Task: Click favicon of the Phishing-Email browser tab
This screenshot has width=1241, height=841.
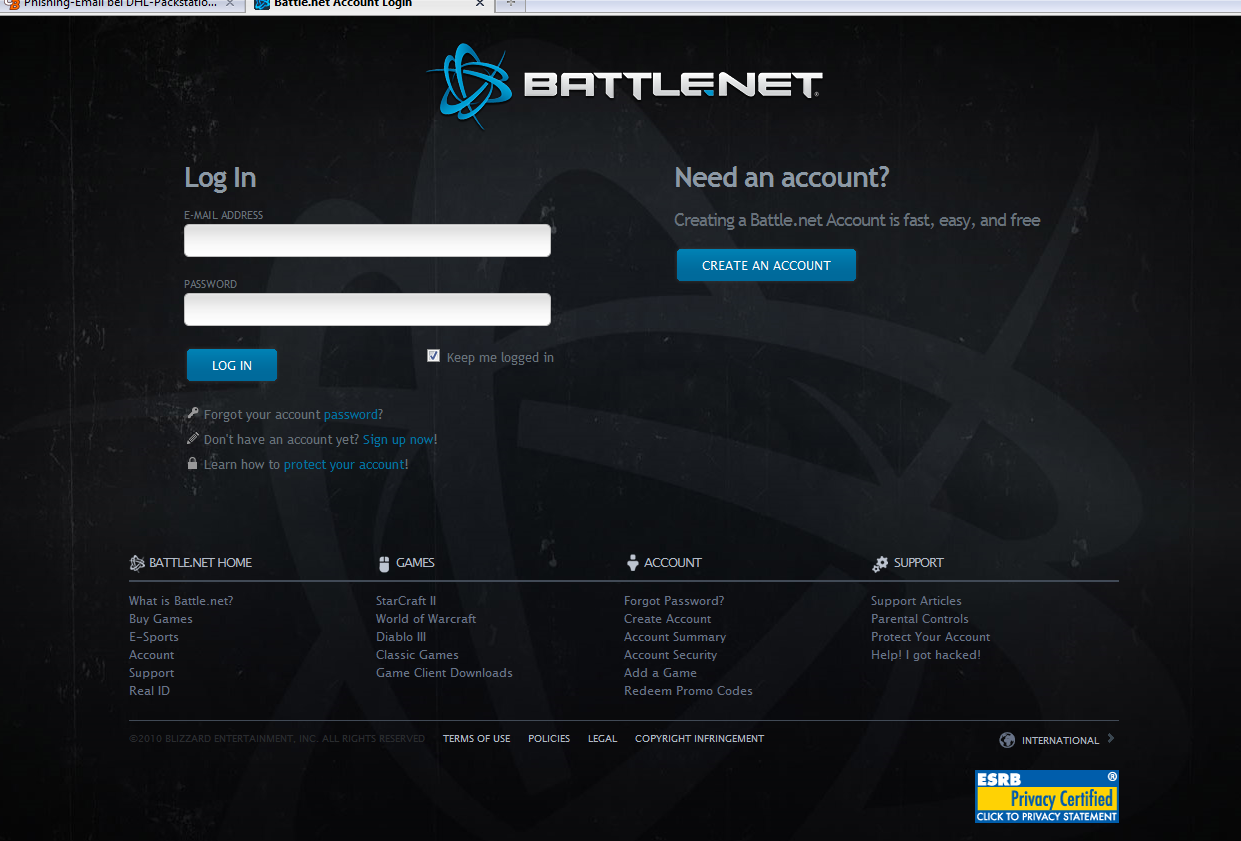Action: click(11, 4)
